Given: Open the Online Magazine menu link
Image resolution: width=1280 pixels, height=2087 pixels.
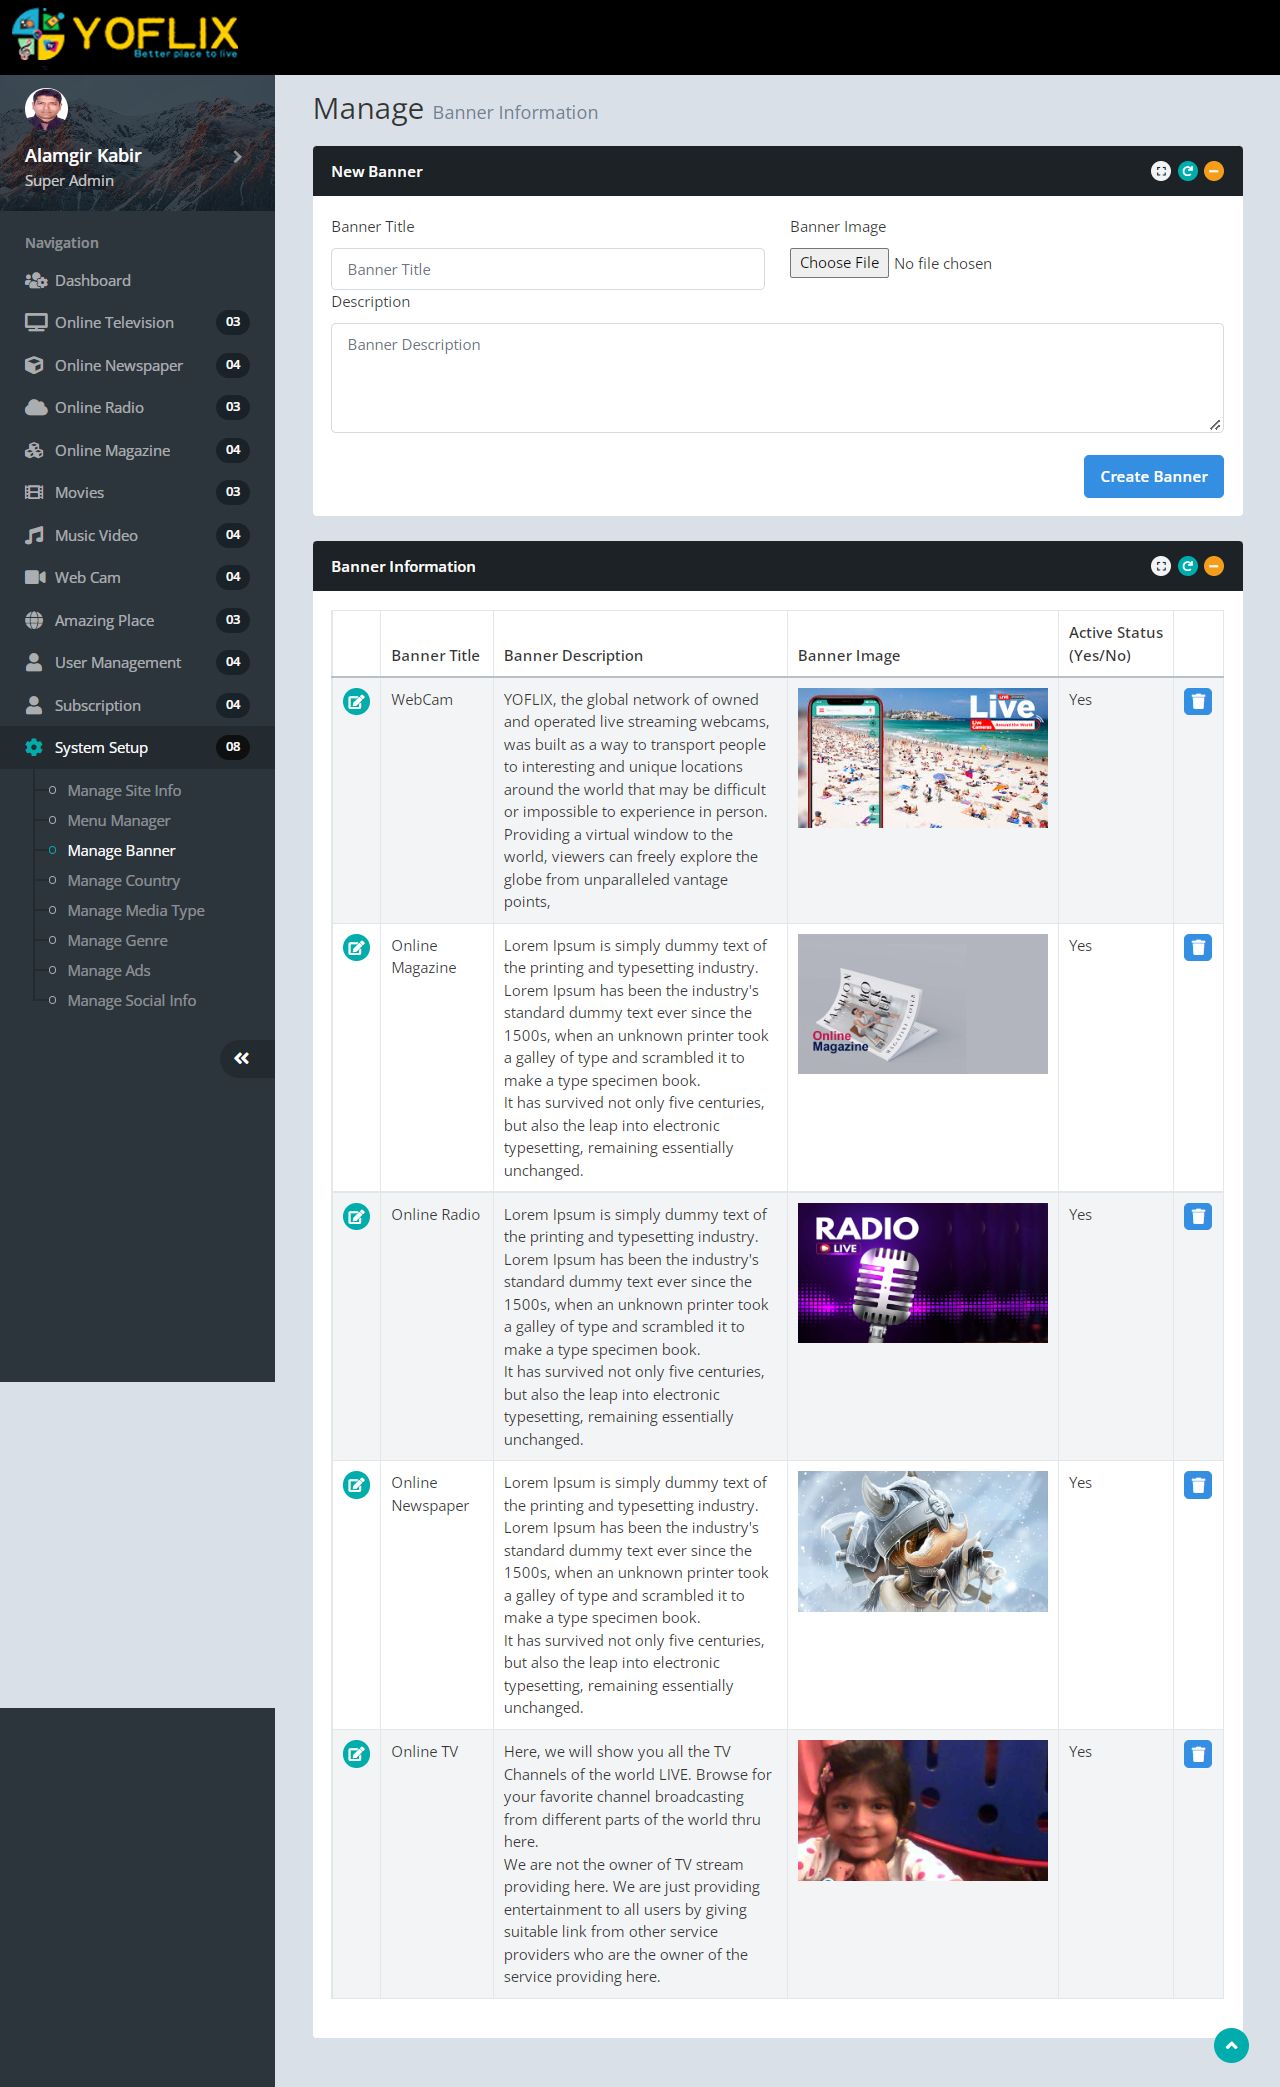Looking at the screenshot, I should [137, 451].
